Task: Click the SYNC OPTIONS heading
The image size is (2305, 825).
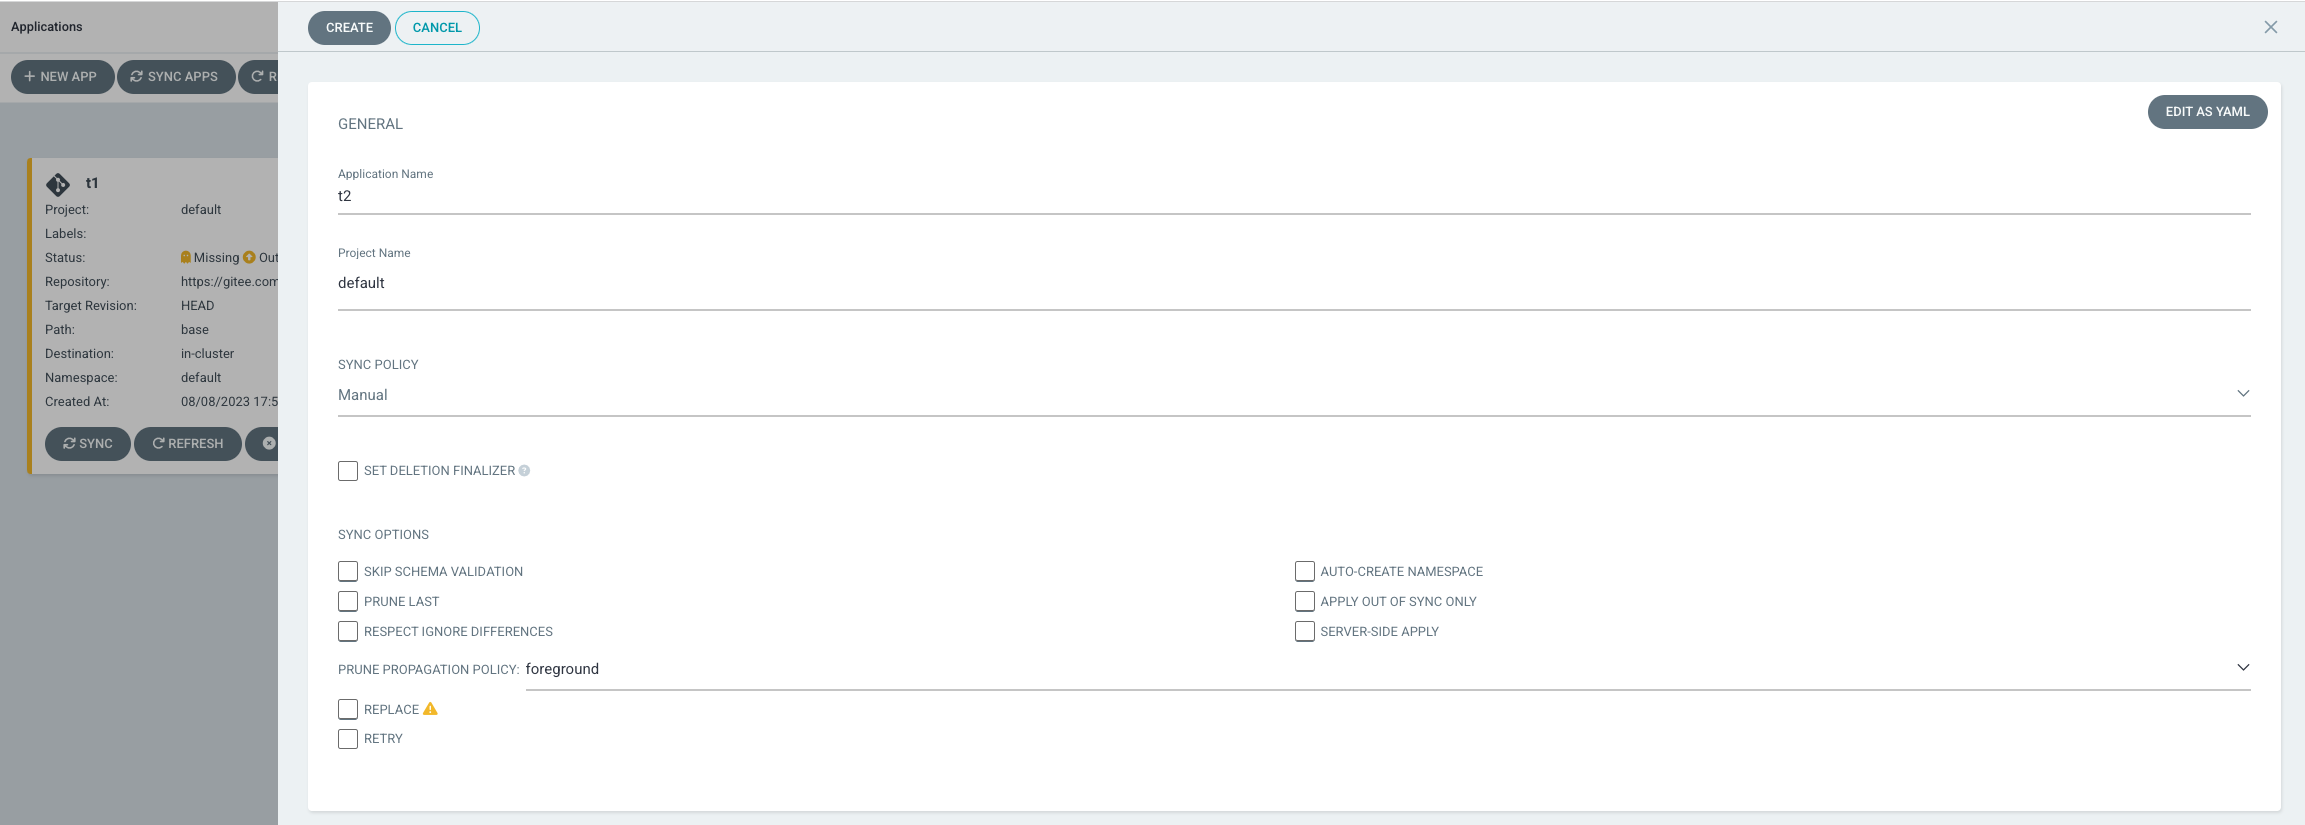Action: click(x=383, y=535)
